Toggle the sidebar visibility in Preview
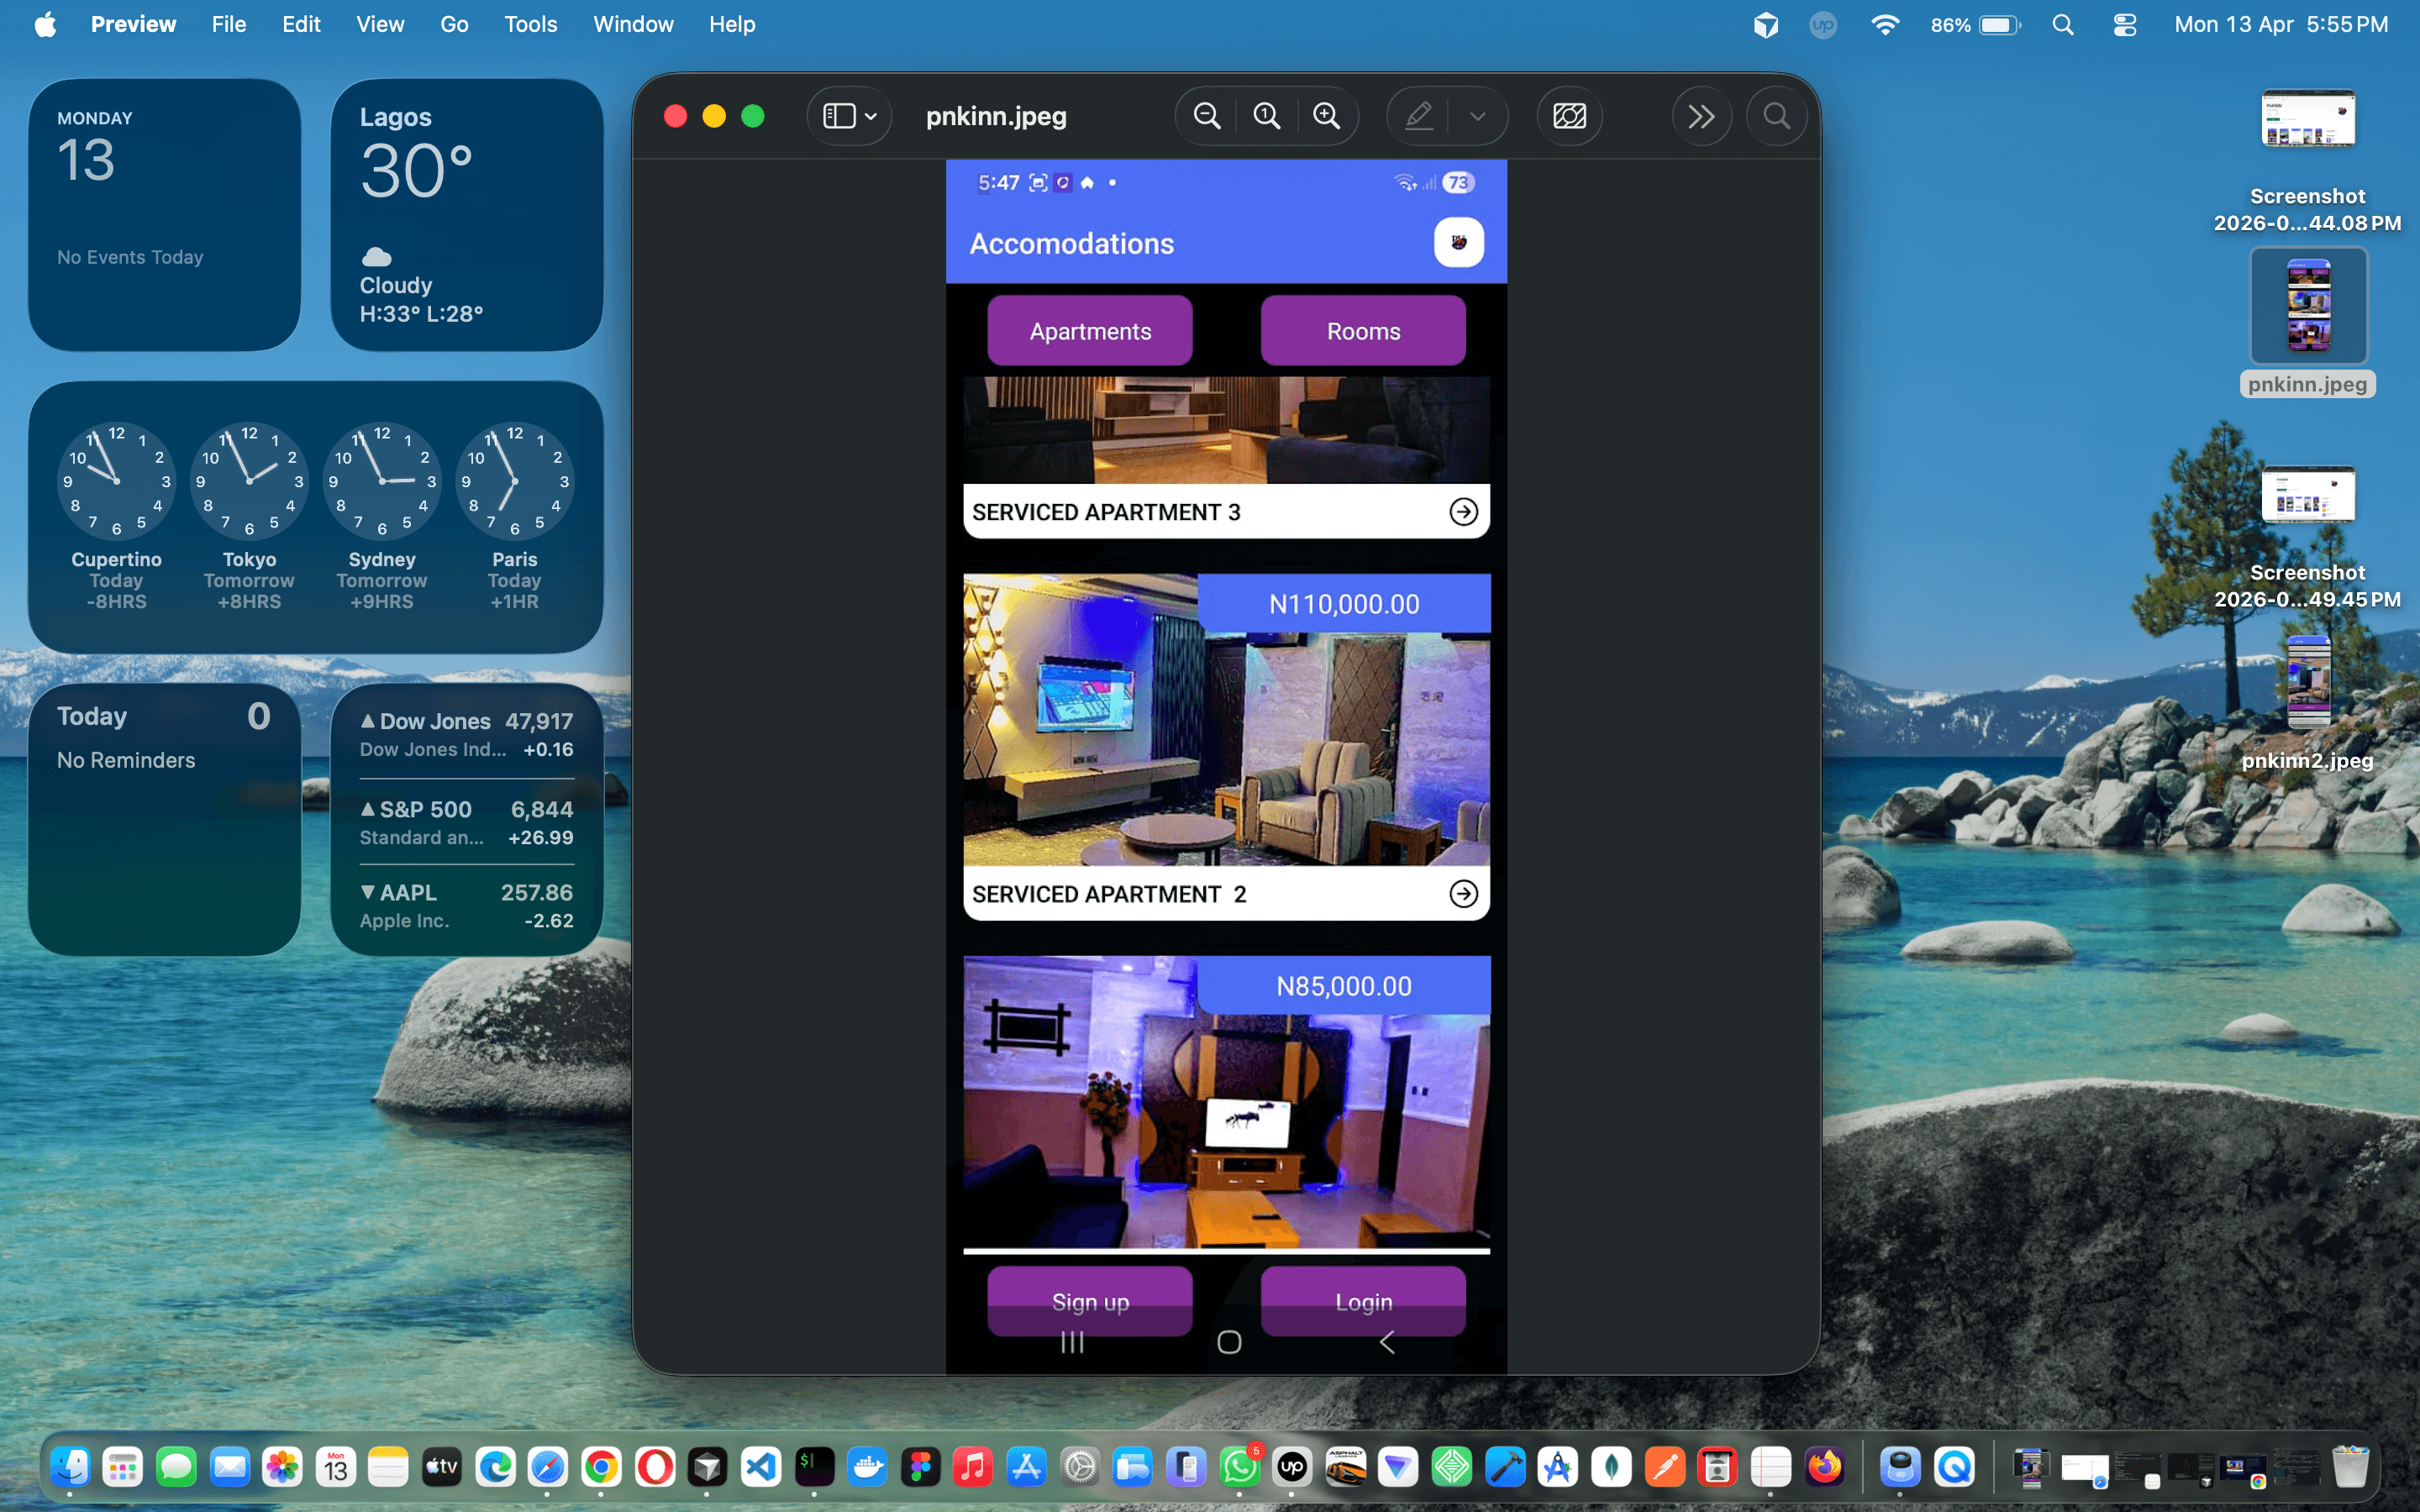Viewport: 2420px width, 1512px height. click(x=838, y=115)
